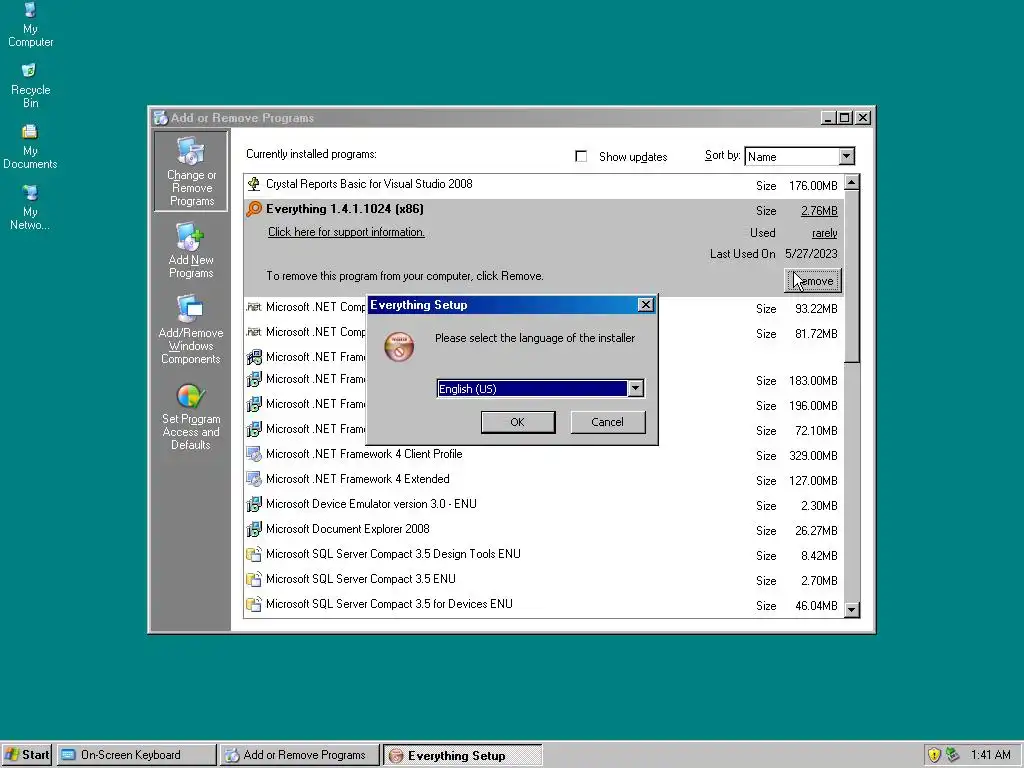Click the program list scroll down arrow
1024x768 pixels.
852,610
